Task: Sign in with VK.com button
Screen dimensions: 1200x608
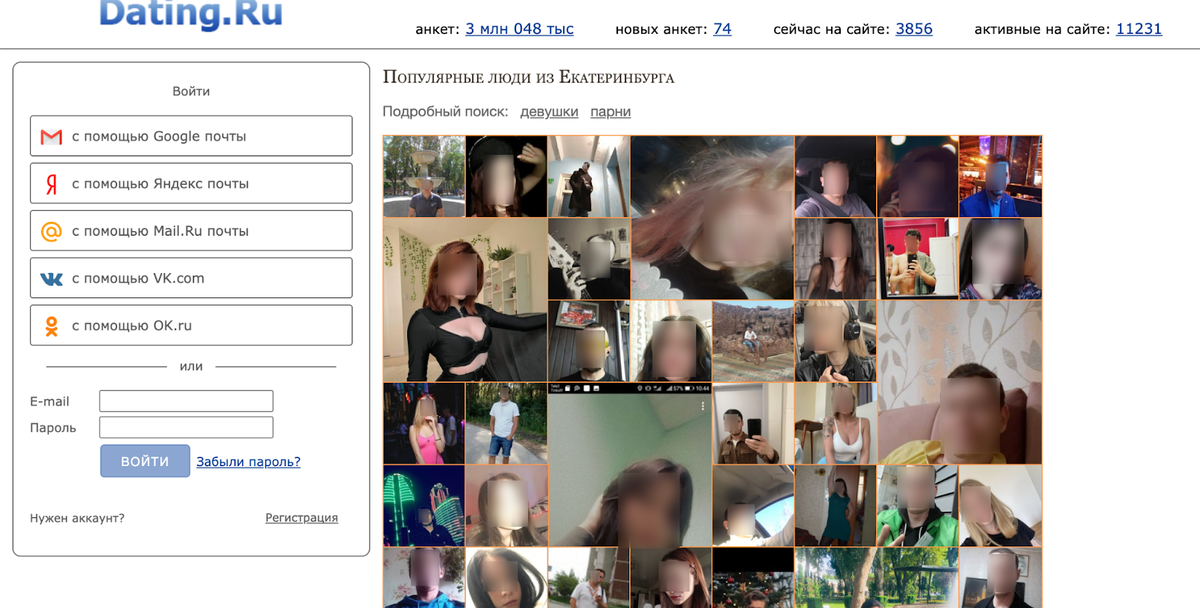Action: (x=191, y=278)
